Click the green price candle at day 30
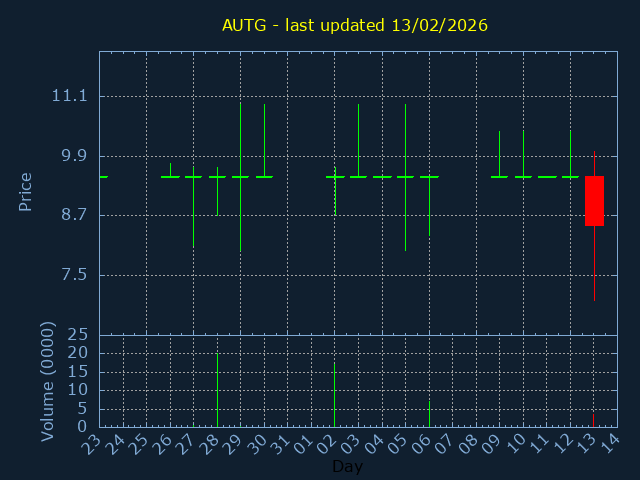Viewport: 640px width, 480px height. (x=264, y=141)
